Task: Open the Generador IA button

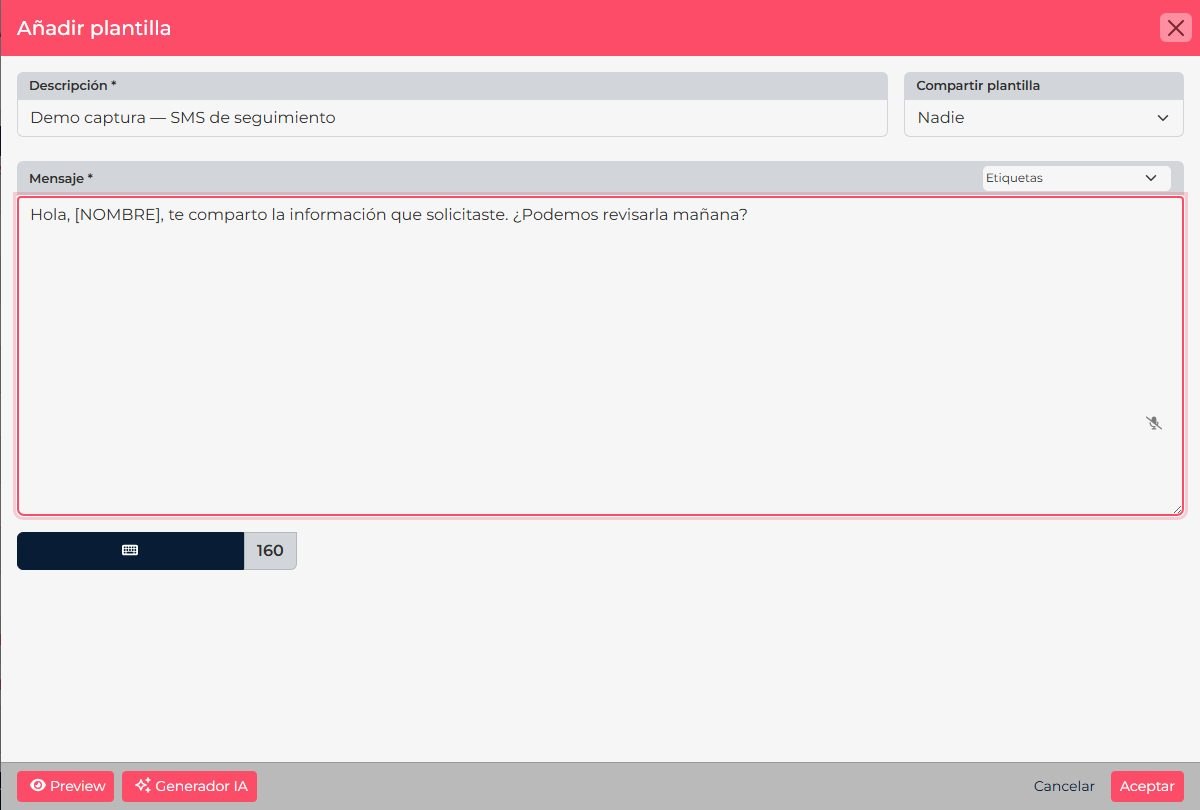Action: click(x=190, y=786)
